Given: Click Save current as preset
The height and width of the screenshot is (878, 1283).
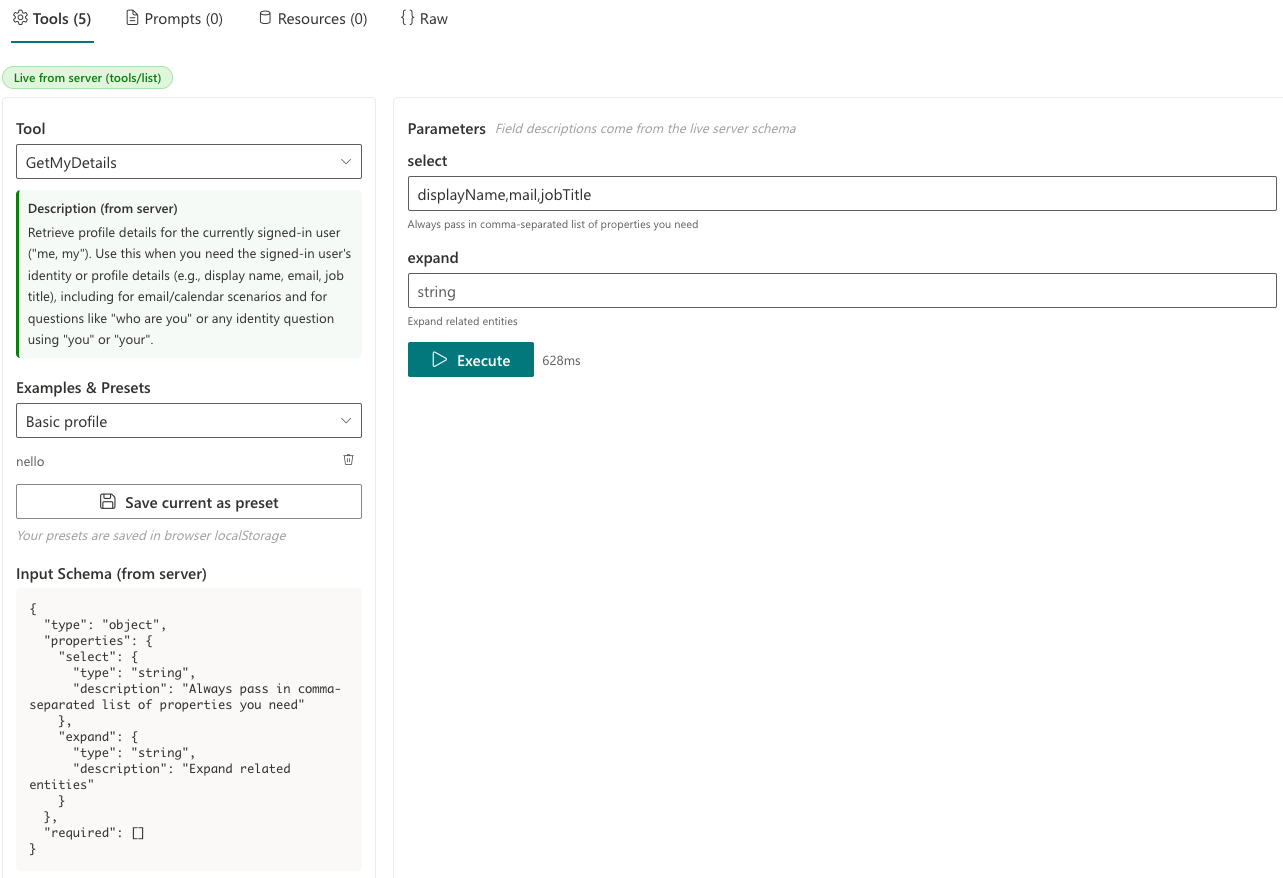Looking at the screenshot, I should tap(188, 501).
